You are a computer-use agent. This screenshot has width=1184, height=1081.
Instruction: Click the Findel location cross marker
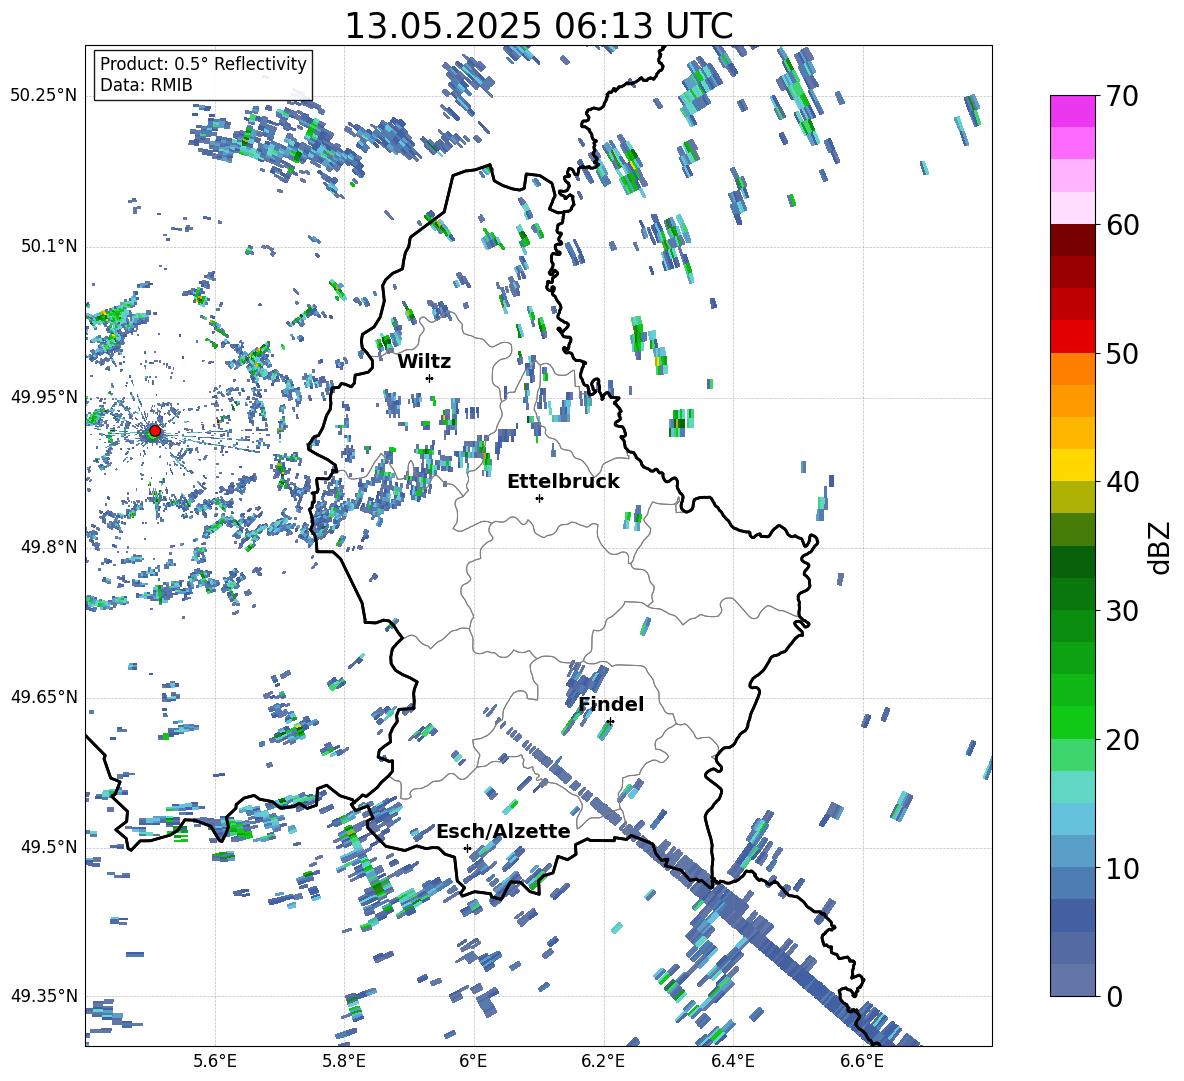point(610,722)
